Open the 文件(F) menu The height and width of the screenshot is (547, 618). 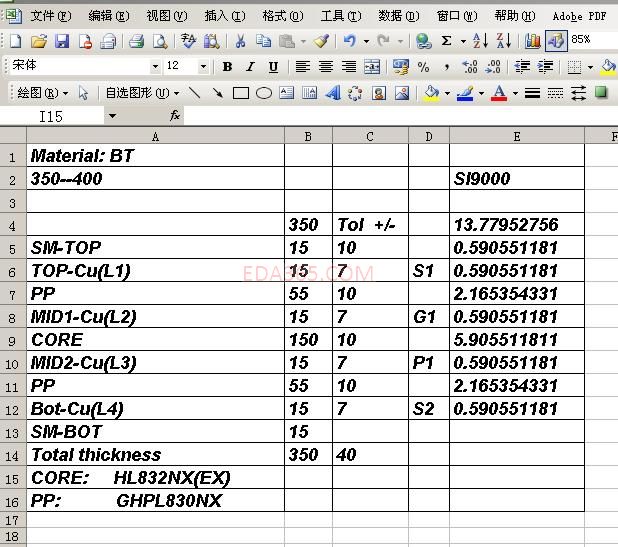click(51, 16)
